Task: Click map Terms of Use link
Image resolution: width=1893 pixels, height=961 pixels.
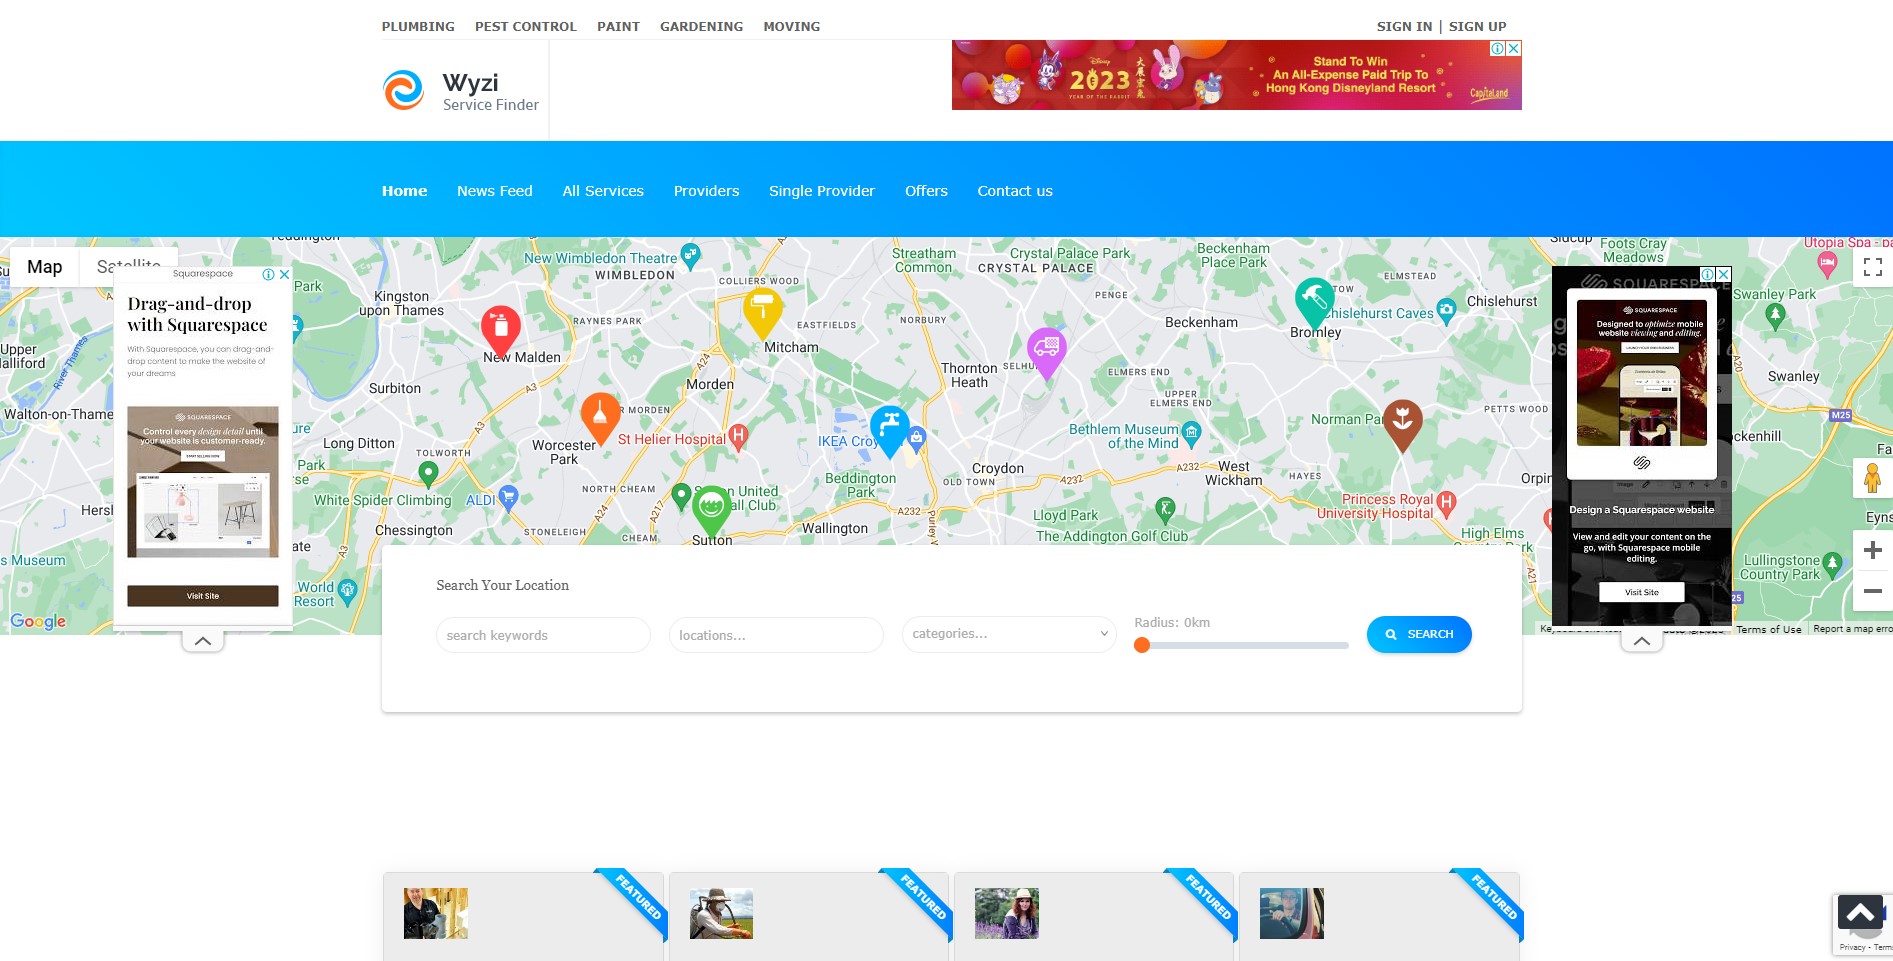Action: pyautogui.click(x=1769, y=629)
